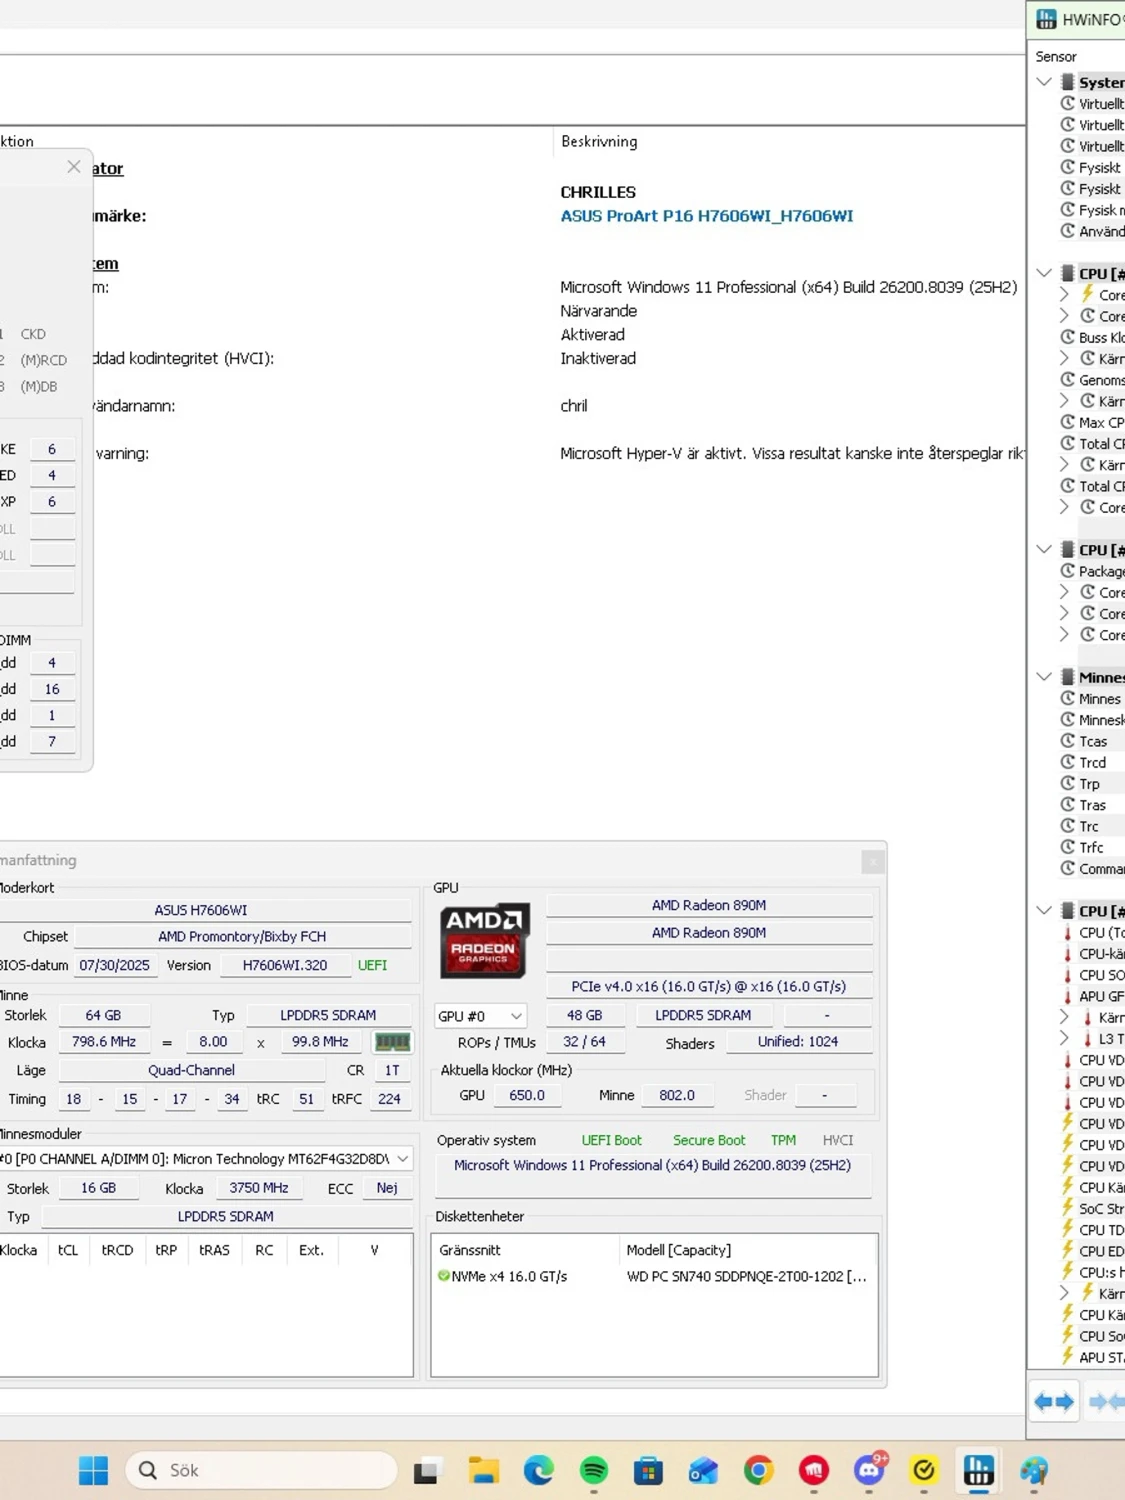Launch Paint from the taskbar
The image size is (1125, 1500).
point(1033,1470)
